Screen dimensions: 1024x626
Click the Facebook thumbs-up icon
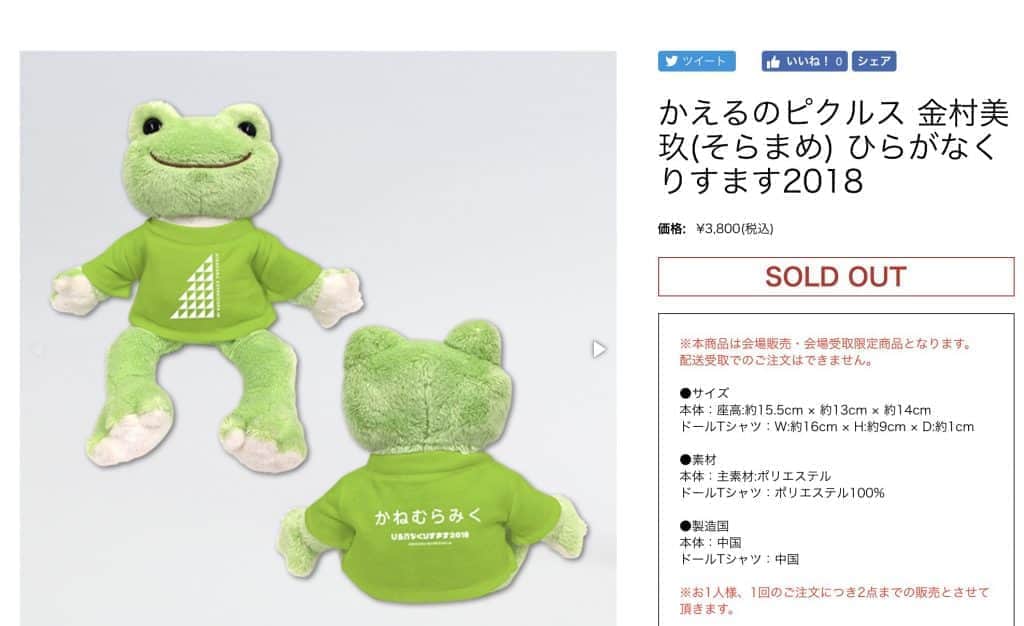coord(773,62)
